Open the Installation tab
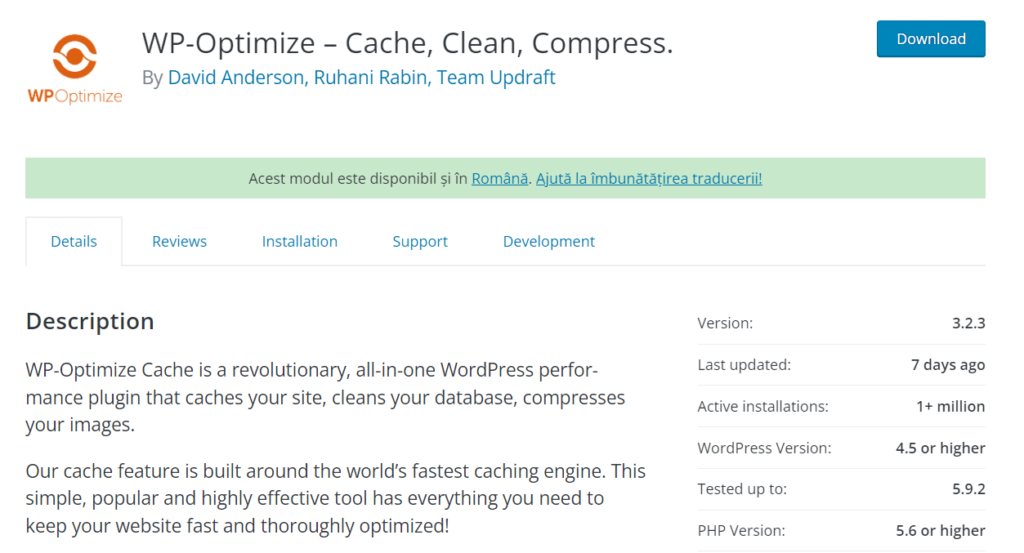This screenshot has width=1024, height=553. pyautogui.click(x=299, y=241)
